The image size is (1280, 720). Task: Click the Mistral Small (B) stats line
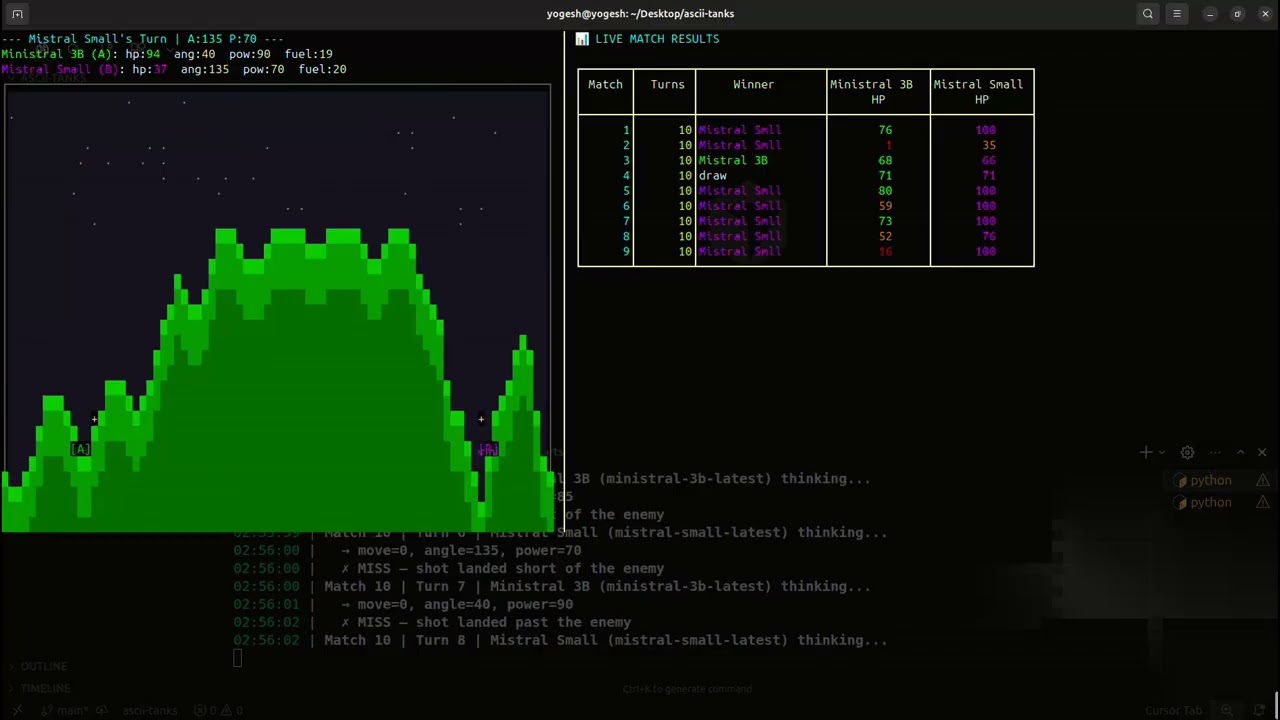[x=173, y=70]
